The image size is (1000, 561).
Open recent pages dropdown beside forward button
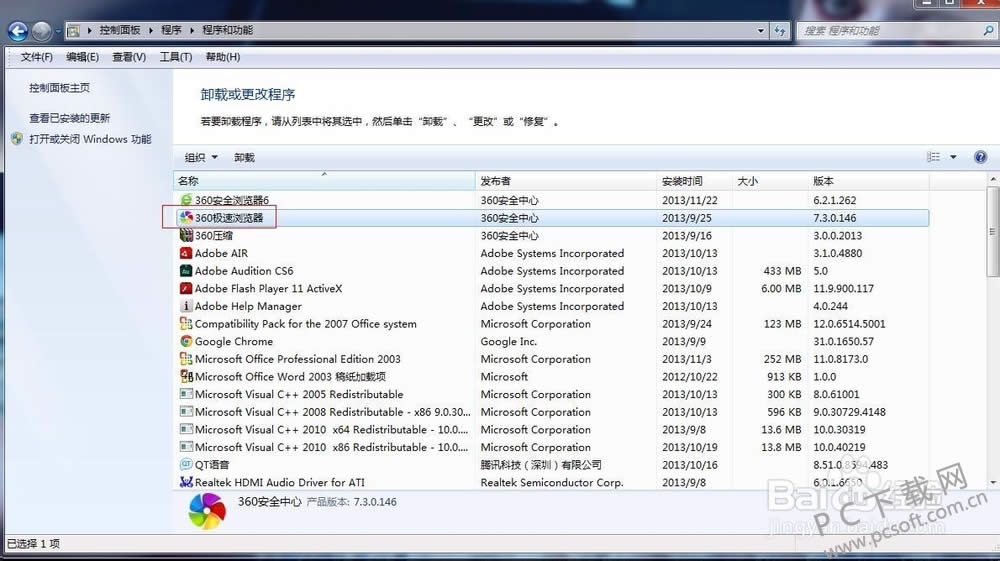tap(58, 31)
